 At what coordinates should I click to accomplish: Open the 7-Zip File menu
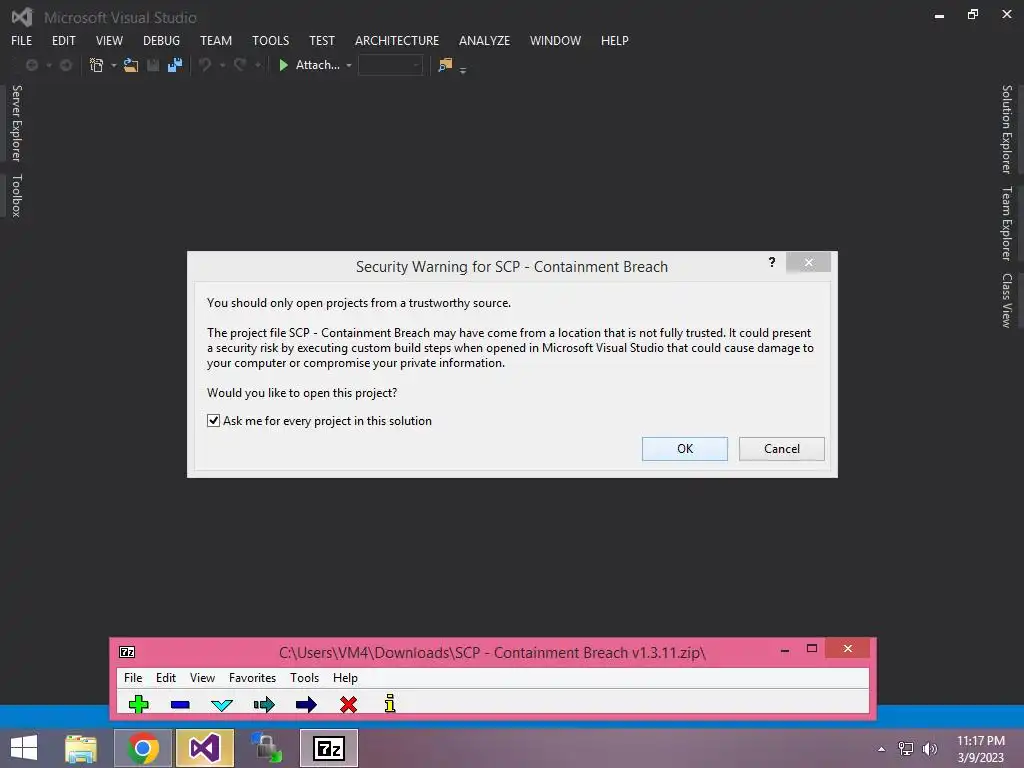coord(133,678)
